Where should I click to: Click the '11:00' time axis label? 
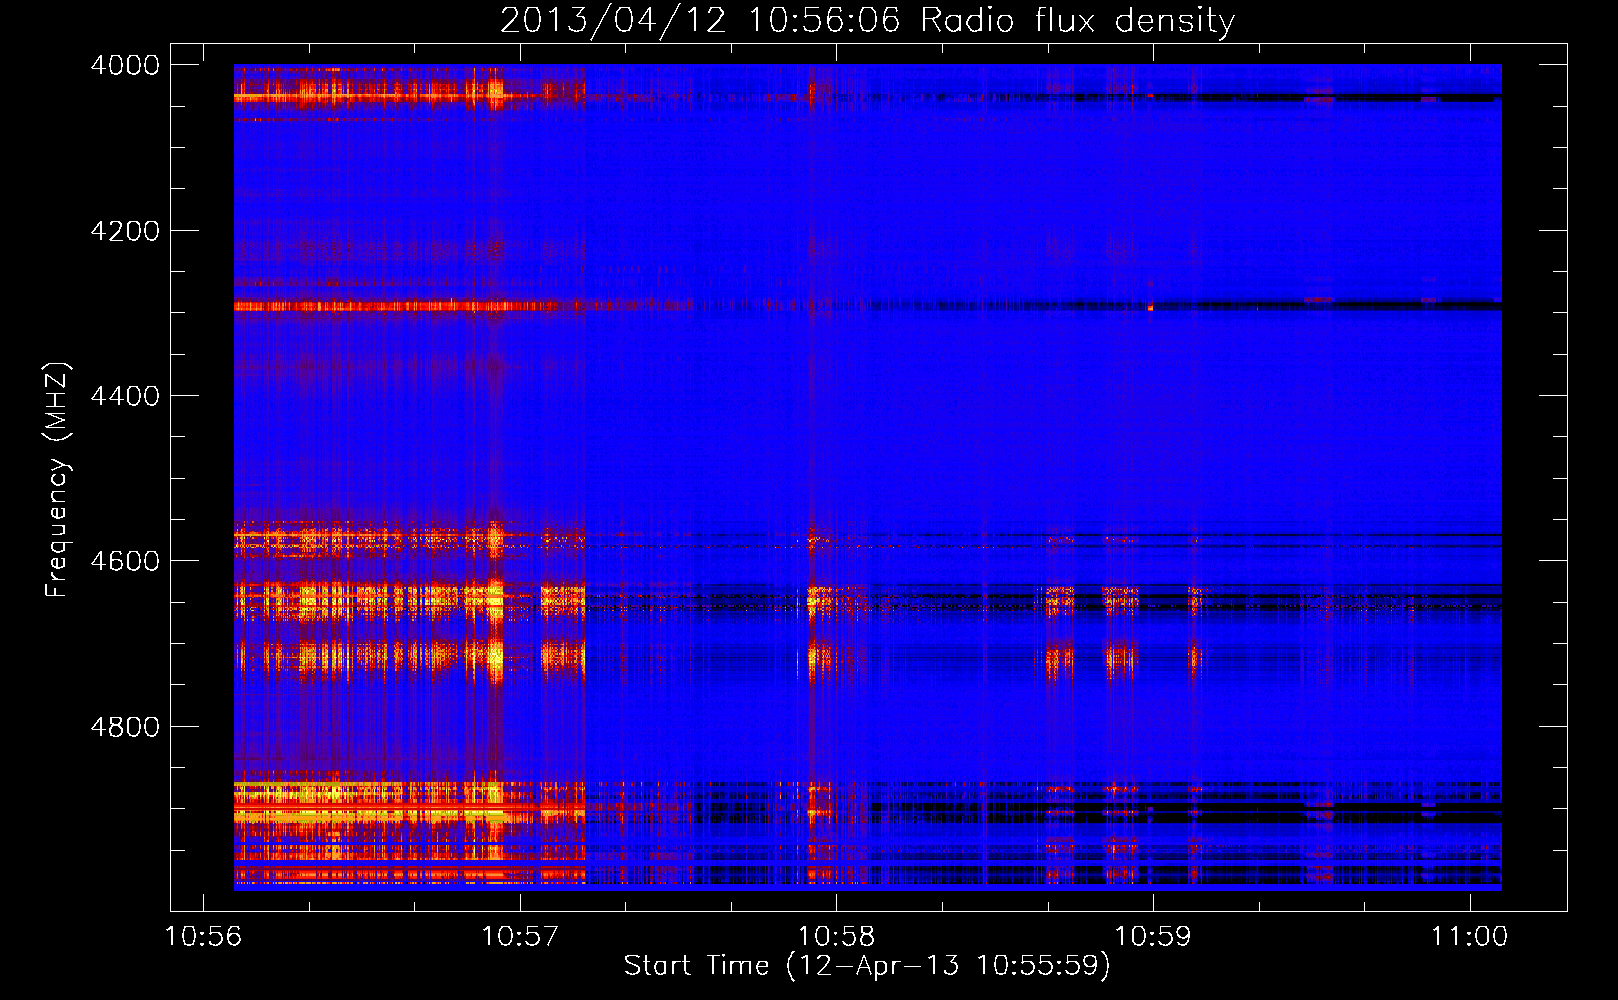1469,937
